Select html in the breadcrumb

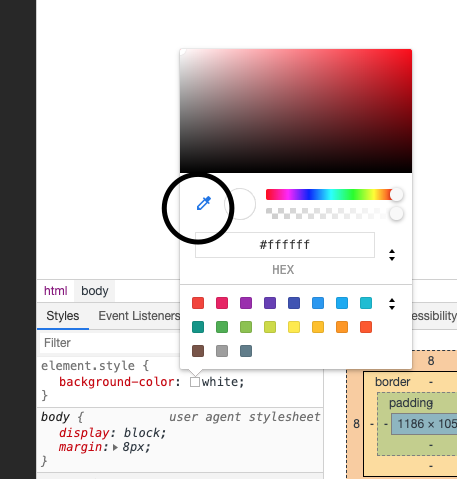pos(56,291)
